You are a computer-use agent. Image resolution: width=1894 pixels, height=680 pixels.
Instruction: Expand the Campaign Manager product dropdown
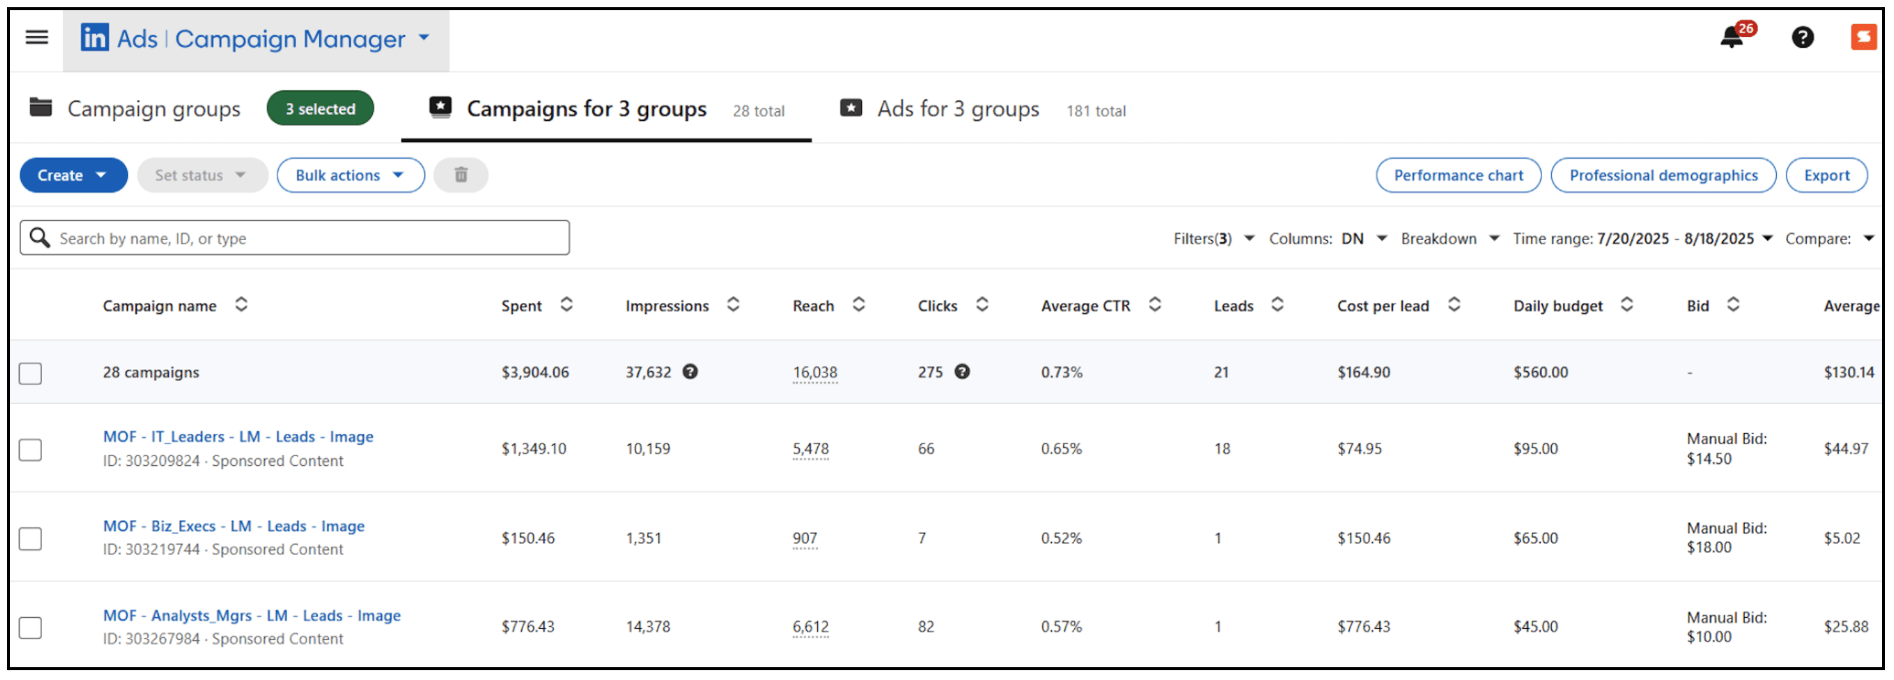tap(424, 38)
